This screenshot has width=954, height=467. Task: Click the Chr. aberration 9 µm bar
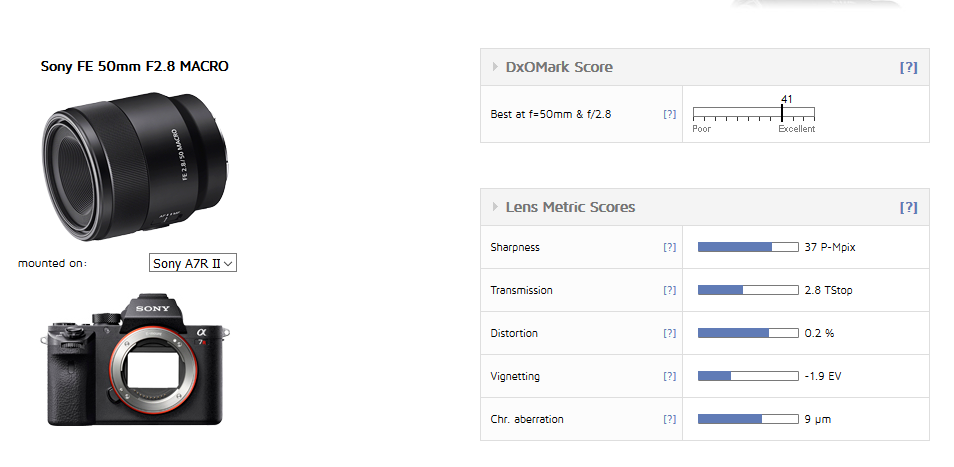click(x=747, y=419)
